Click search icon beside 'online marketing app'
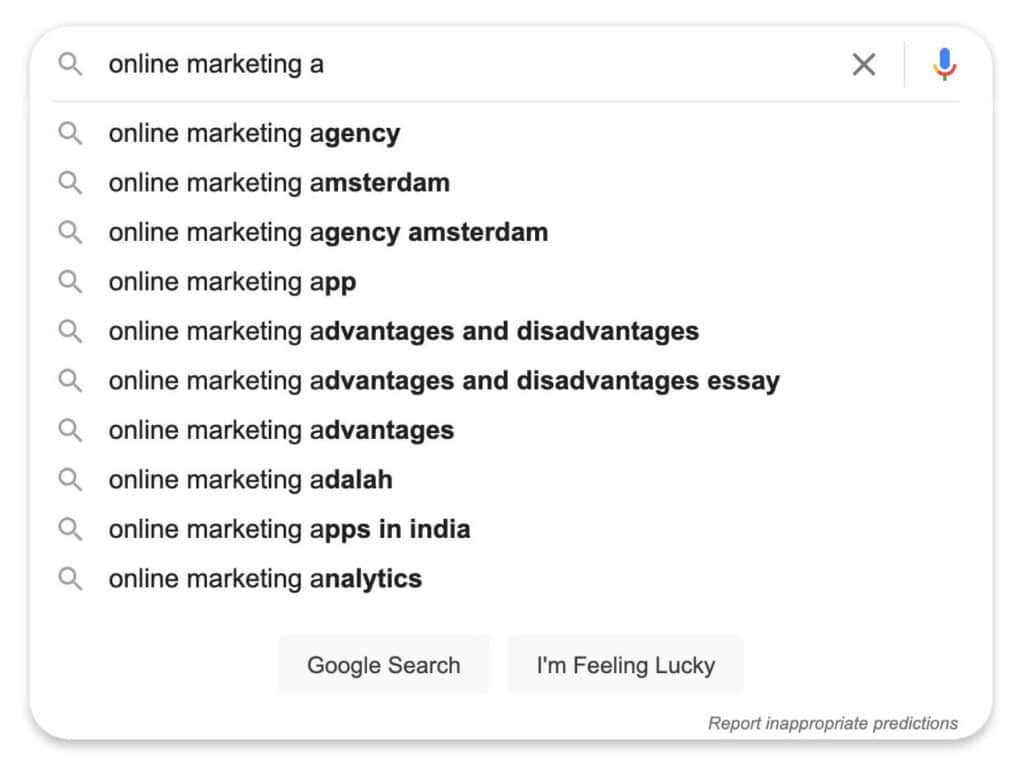 click(70, 282)
